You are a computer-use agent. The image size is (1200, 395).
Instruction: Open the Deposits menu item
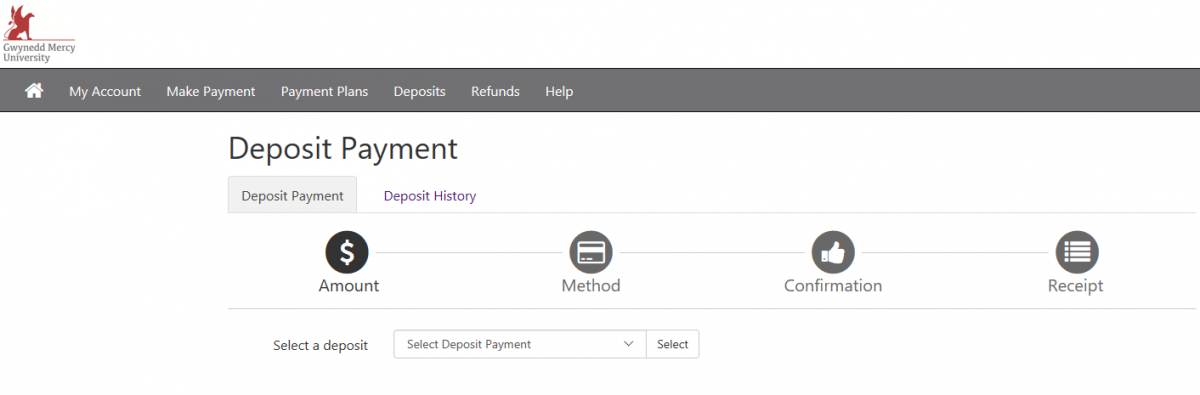[419, 91]
